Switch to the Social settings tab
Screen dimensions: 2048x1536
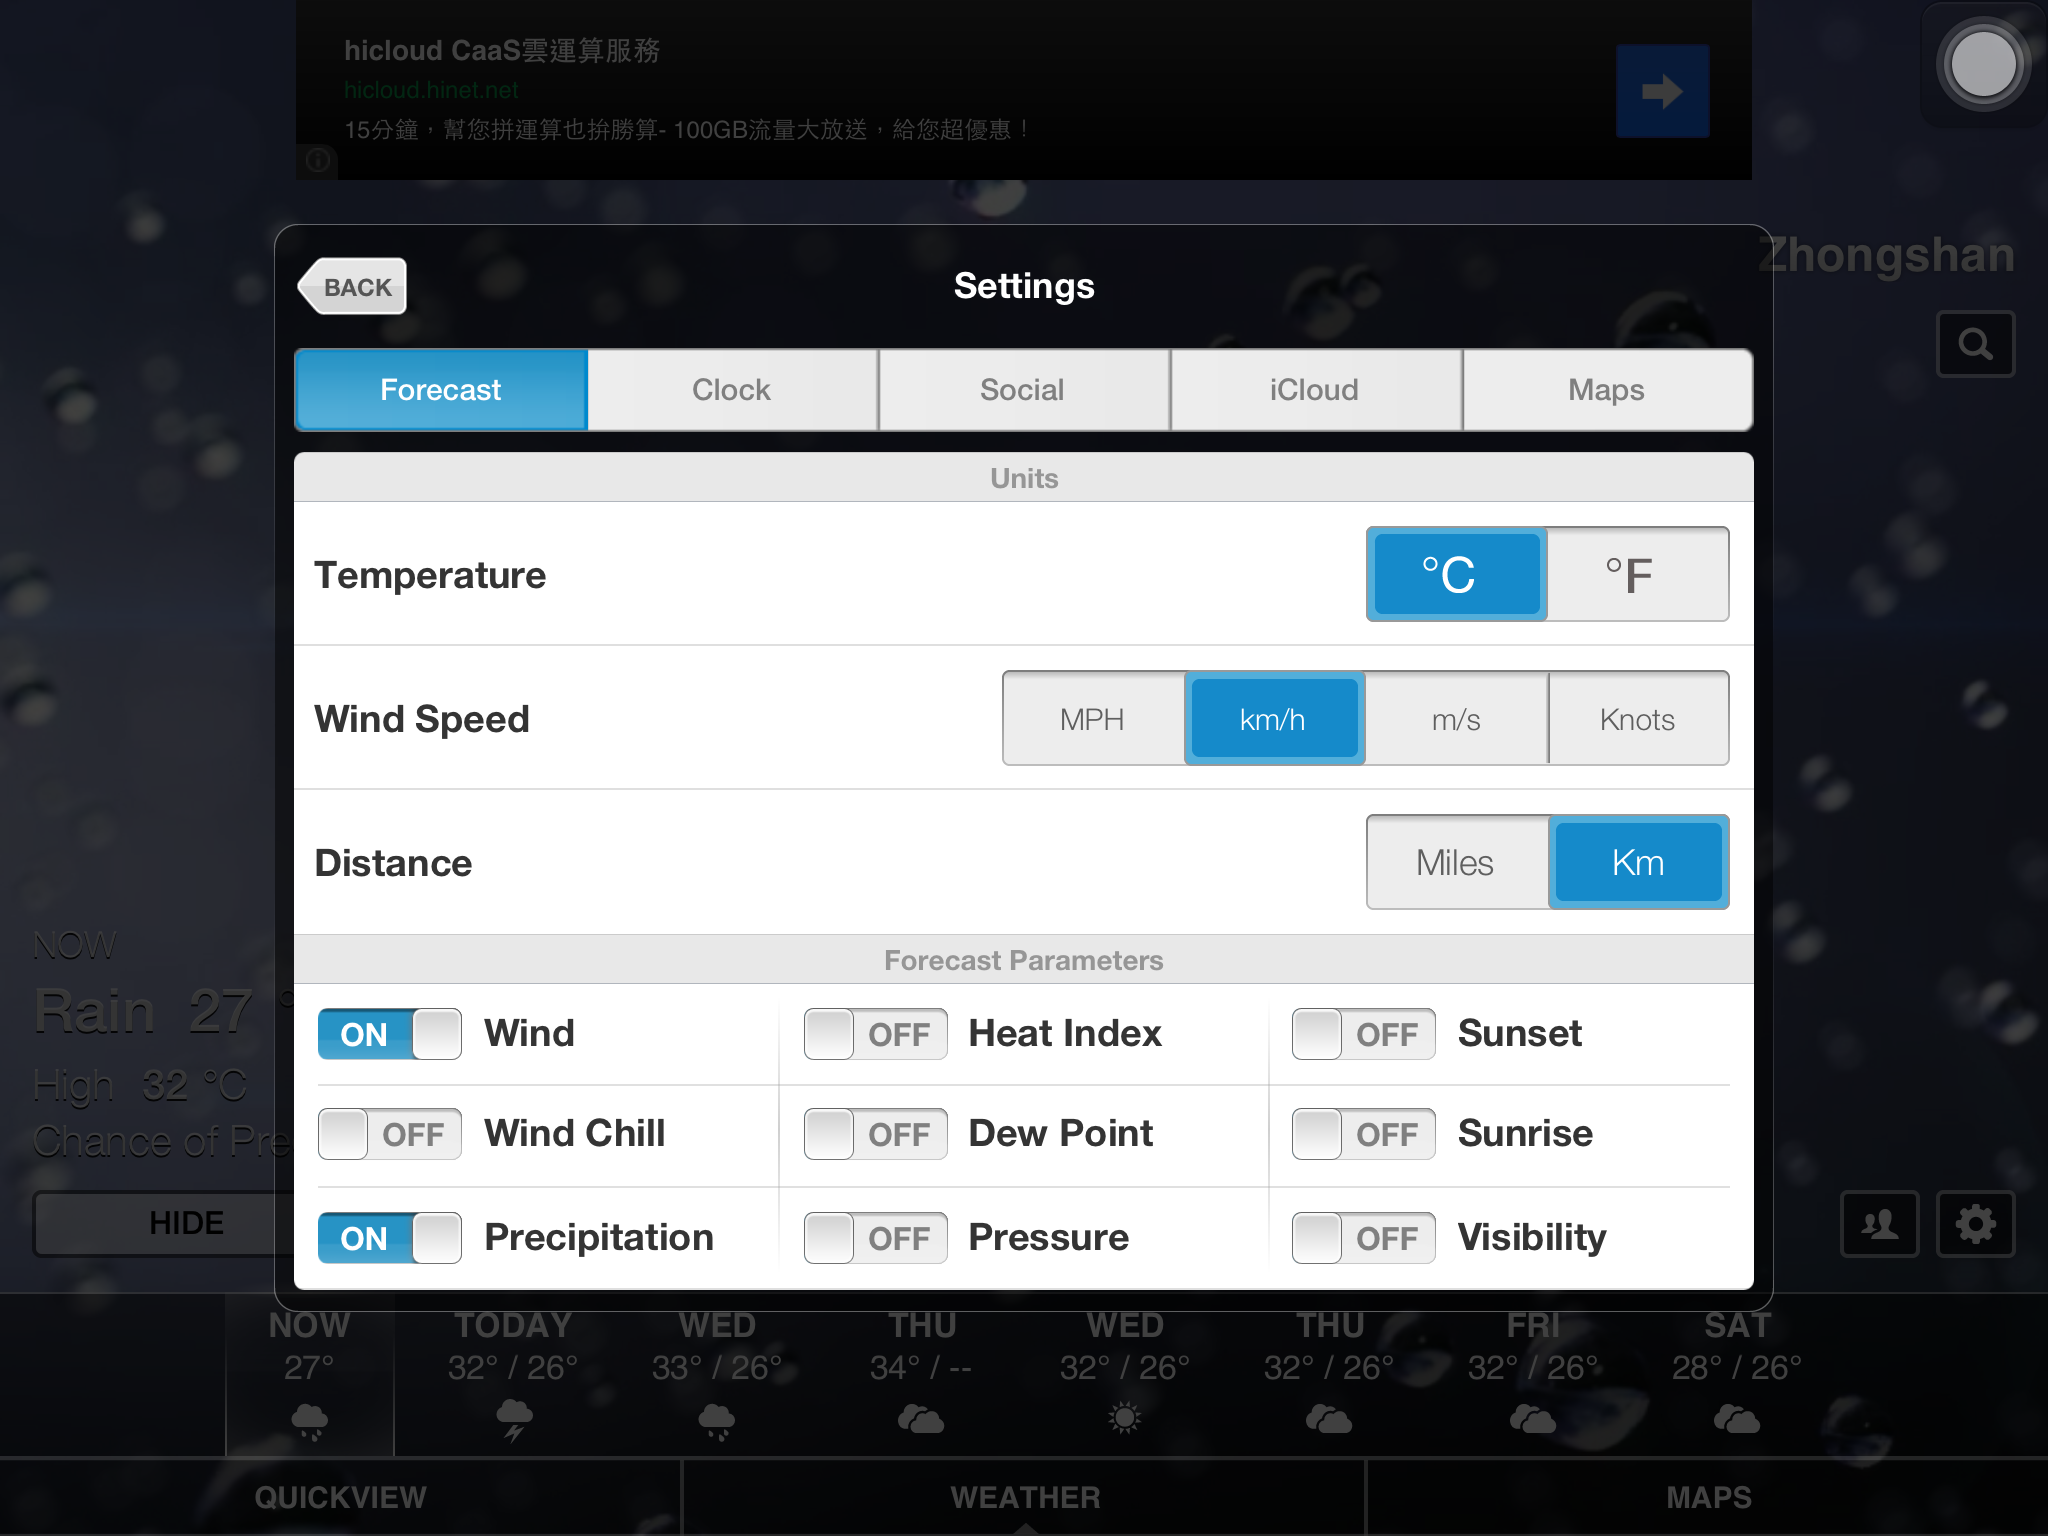tap(1022, 387)
